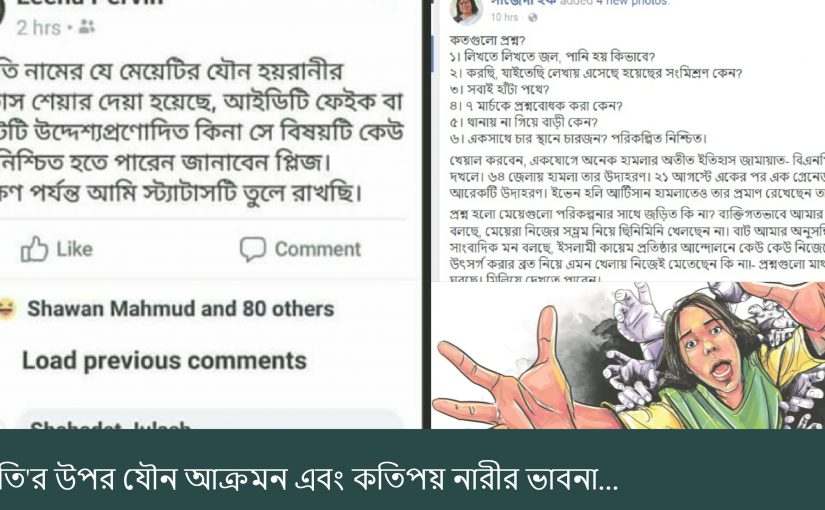Open the profile picture in right post
Viewport: 825px width, 510px height.
(x=467, y=11)
